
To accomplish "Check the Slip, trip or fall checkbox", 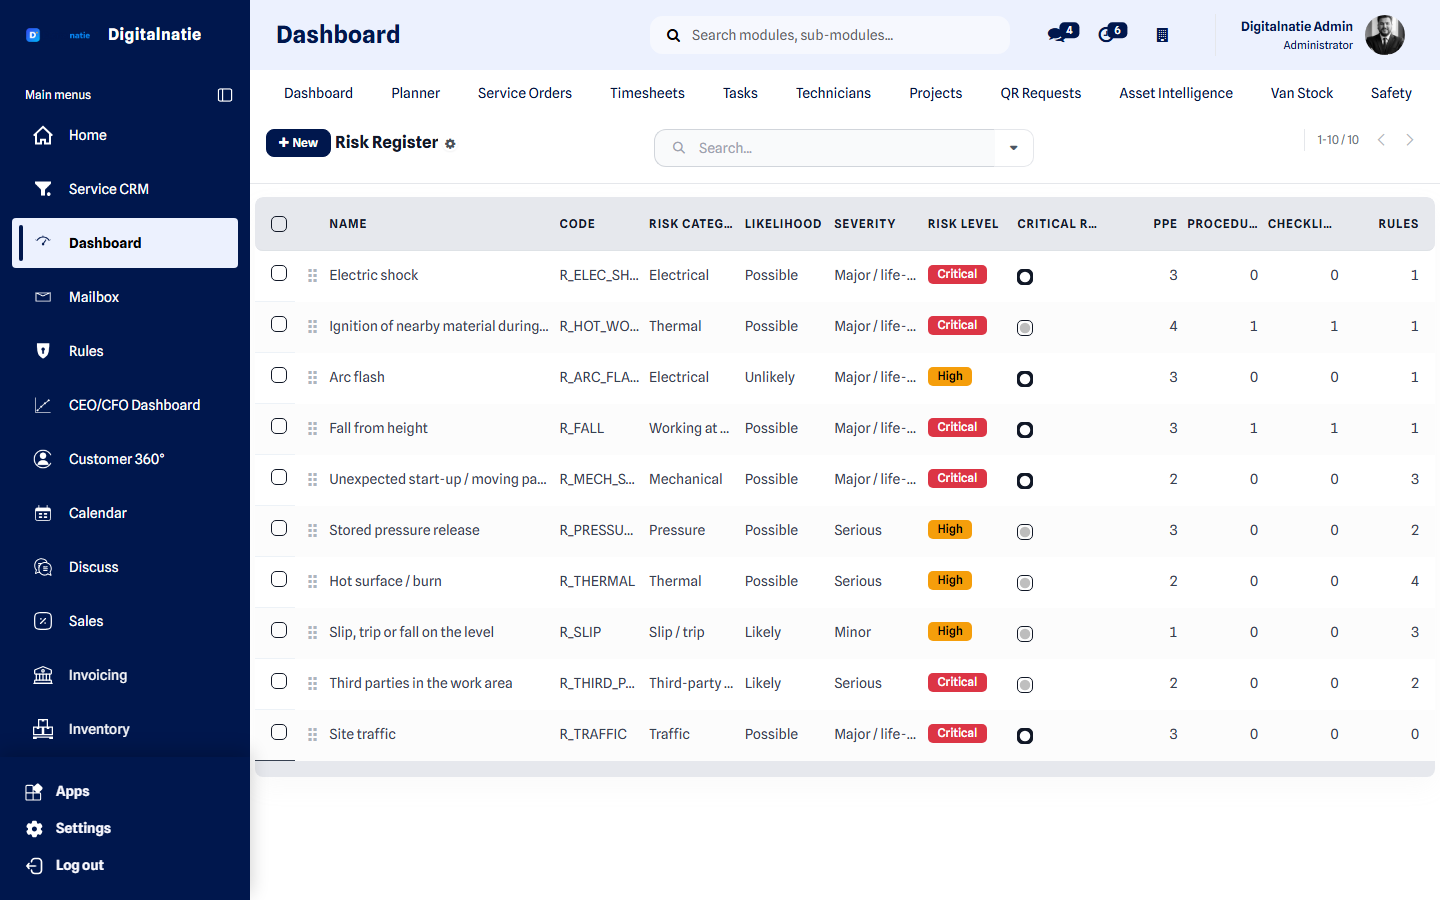I will pyautogui.click(x=279, y=630).
